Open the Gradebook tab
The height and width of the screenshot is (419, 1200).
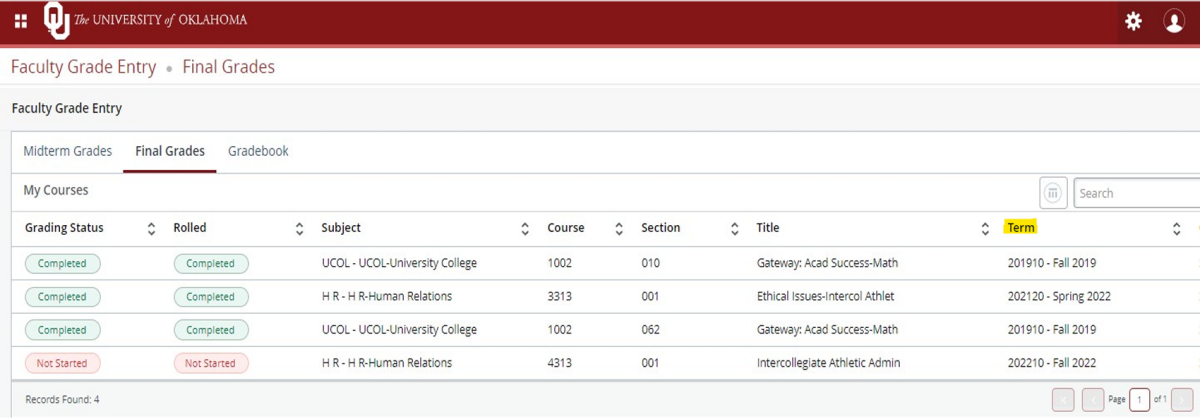258,151
